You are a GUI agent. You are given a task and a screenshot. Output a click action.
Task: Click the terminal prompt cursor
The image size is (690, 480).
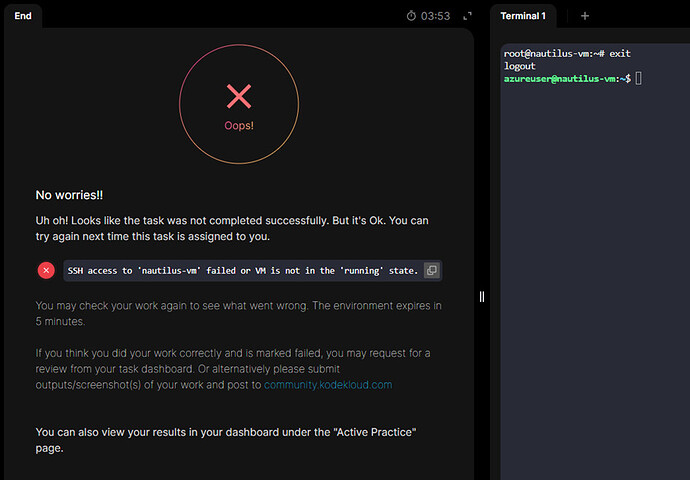point(637,79)
